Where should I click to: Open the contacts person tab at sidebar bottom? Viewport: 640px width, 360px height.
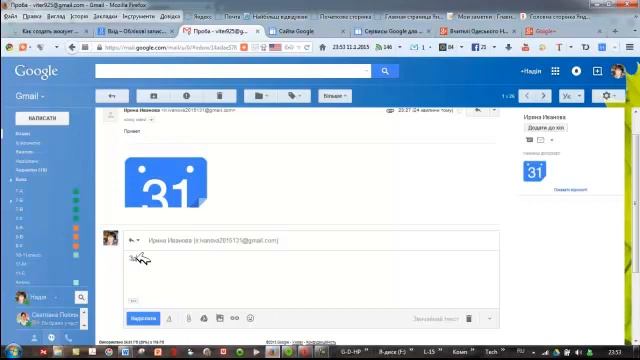pyautogui.click(x=34, y=338)
